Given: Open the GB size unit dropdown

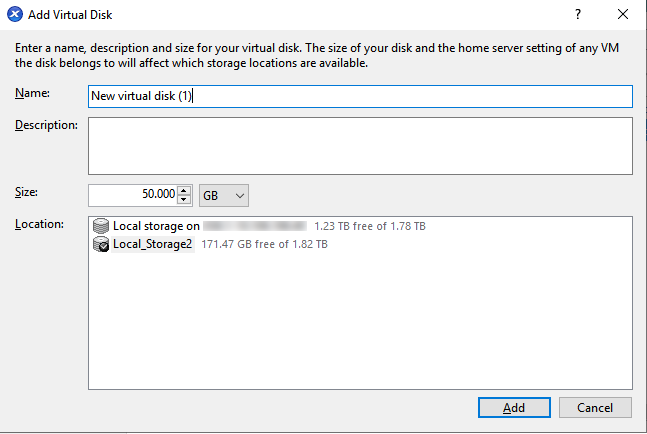Looking at the screenshot, I should [224, 196].
